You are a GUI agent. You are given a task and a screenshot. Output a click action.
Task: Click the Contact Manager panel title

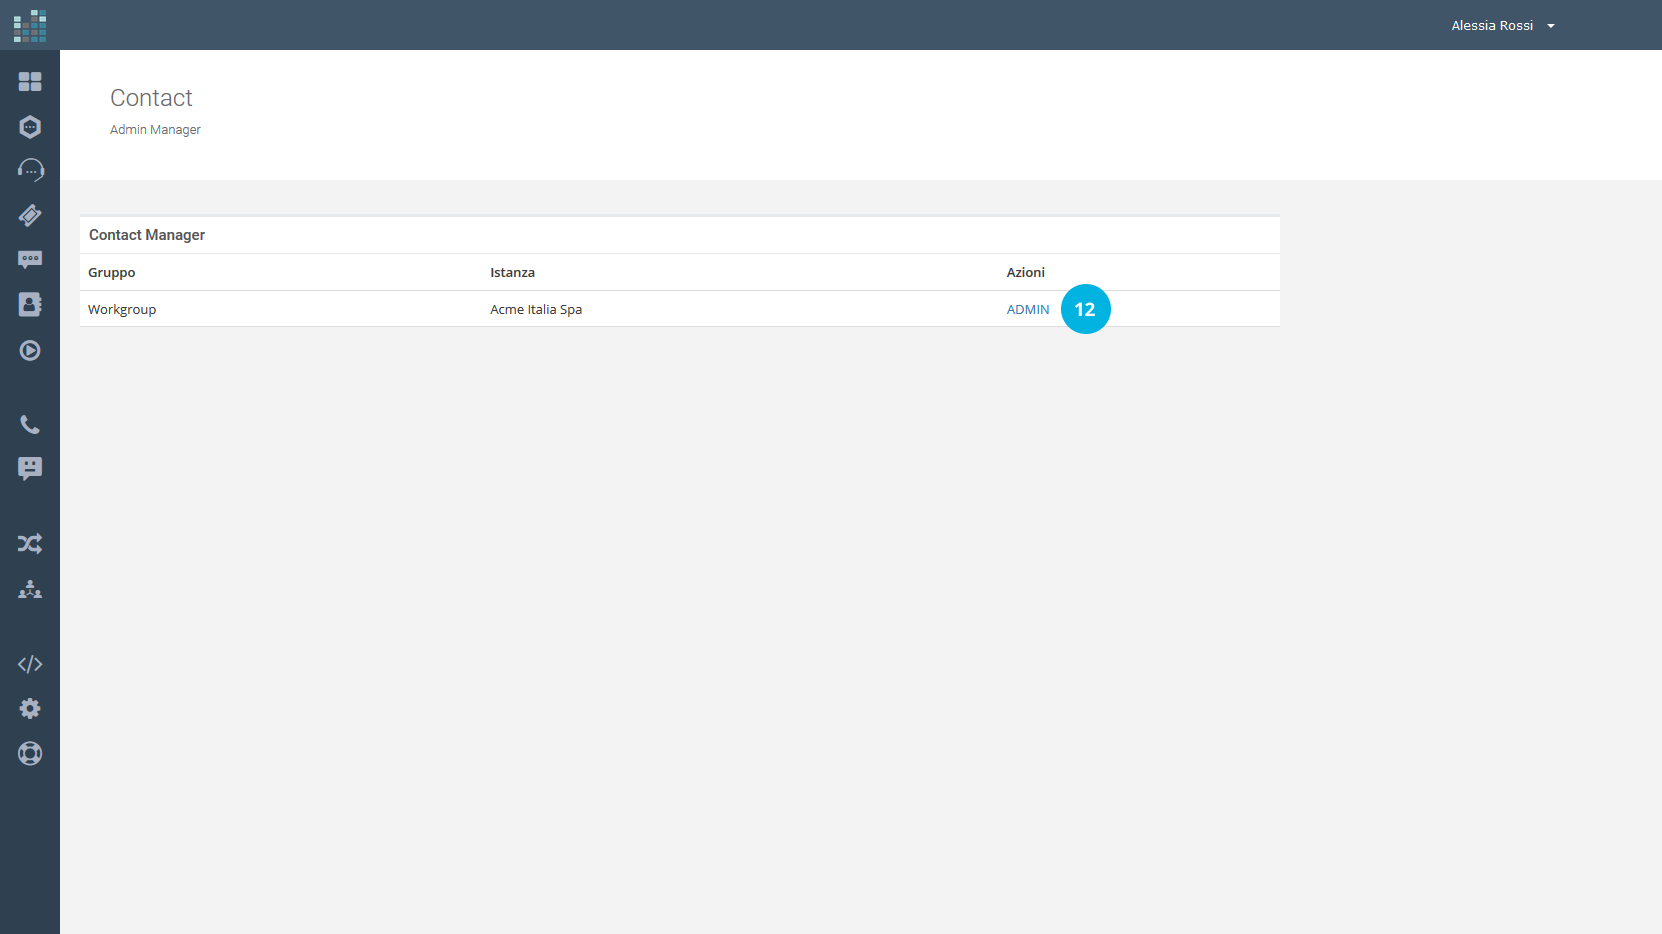click(x=147, y=235)
